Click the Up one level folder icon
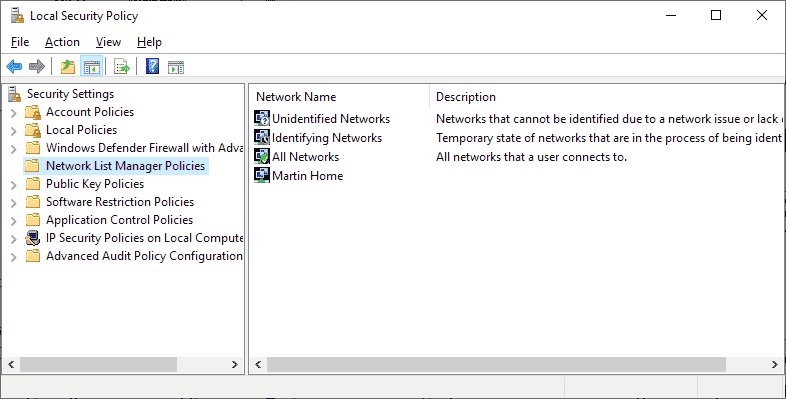The width and height of the screenshot is (786, 399). click(x=68, y=66)
